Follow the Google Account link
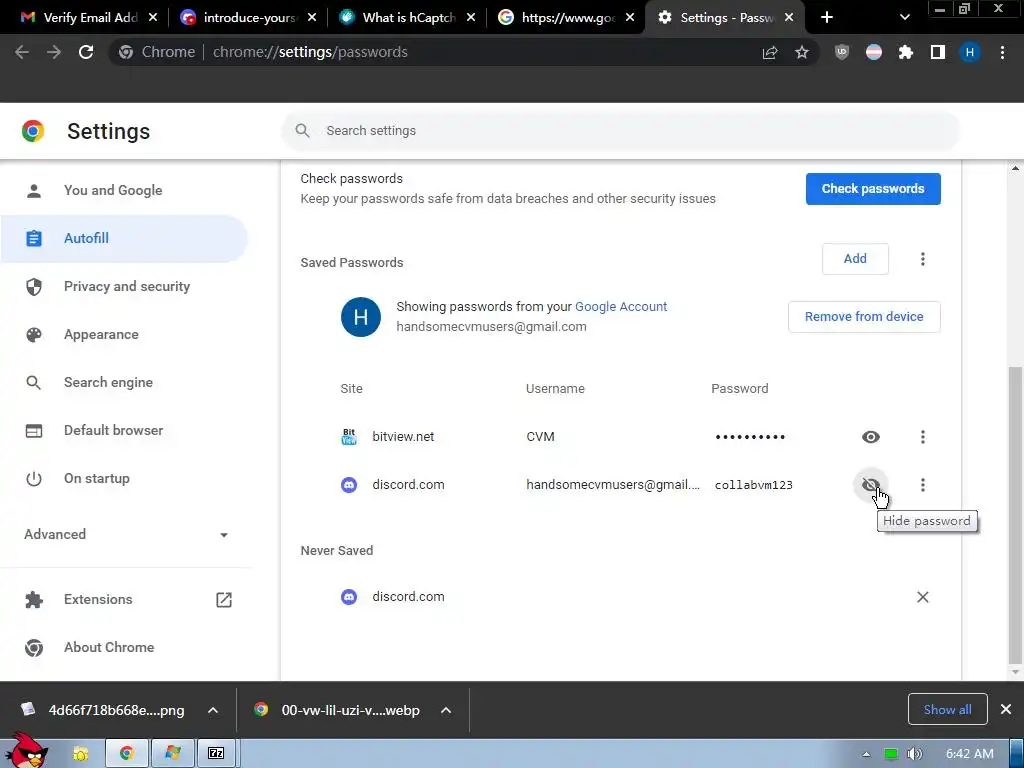This screenshot has height=768, width=1024. point(620,306)
